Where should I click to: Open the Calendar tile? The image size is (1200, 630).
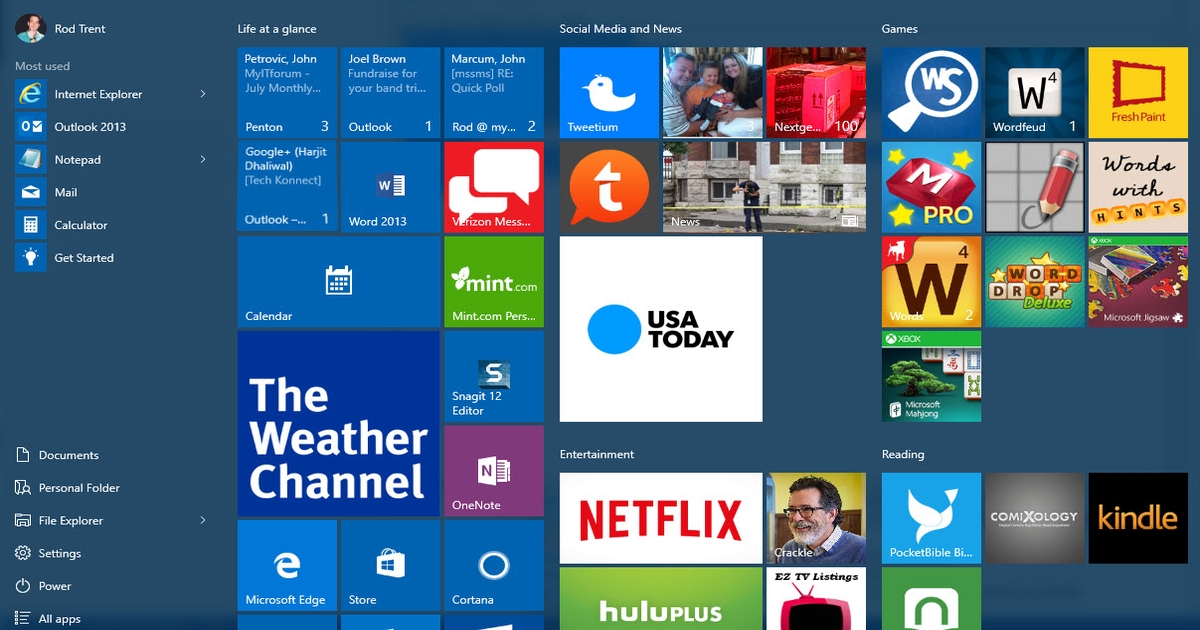338,281
